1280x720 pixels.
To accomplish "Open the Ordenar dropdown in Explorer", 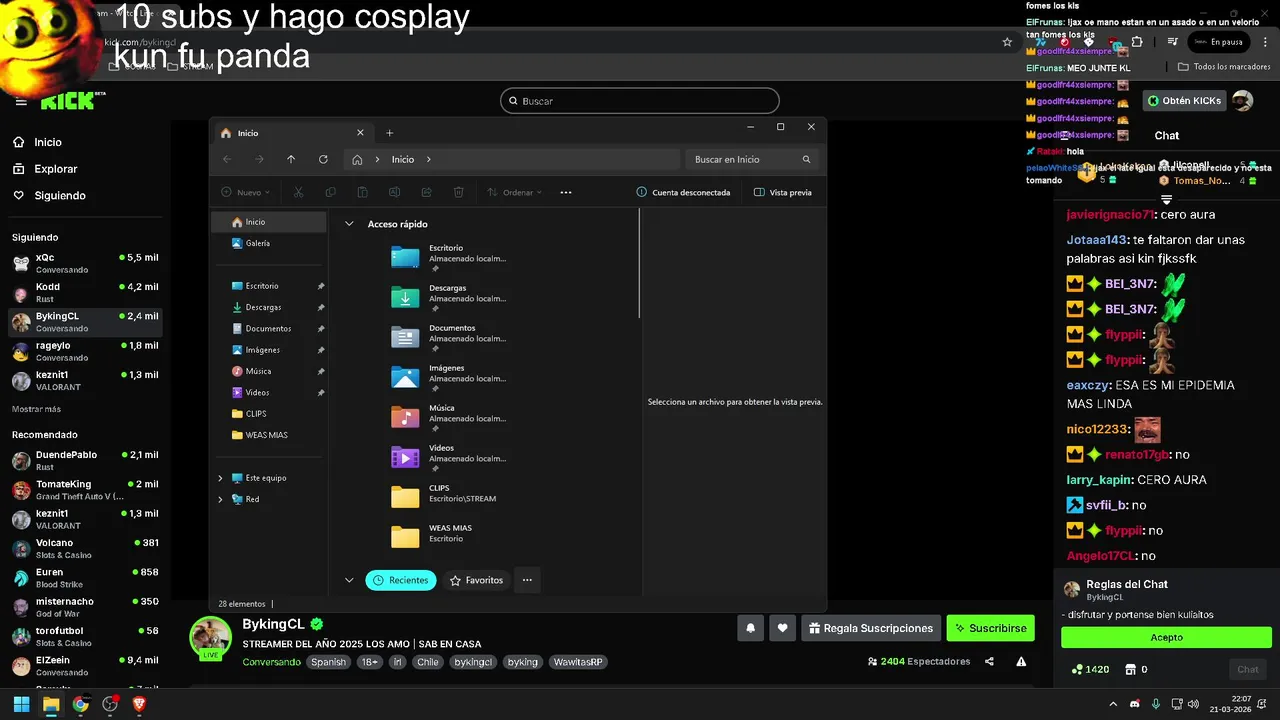I will pyautogui.click(x=515, y=192).
